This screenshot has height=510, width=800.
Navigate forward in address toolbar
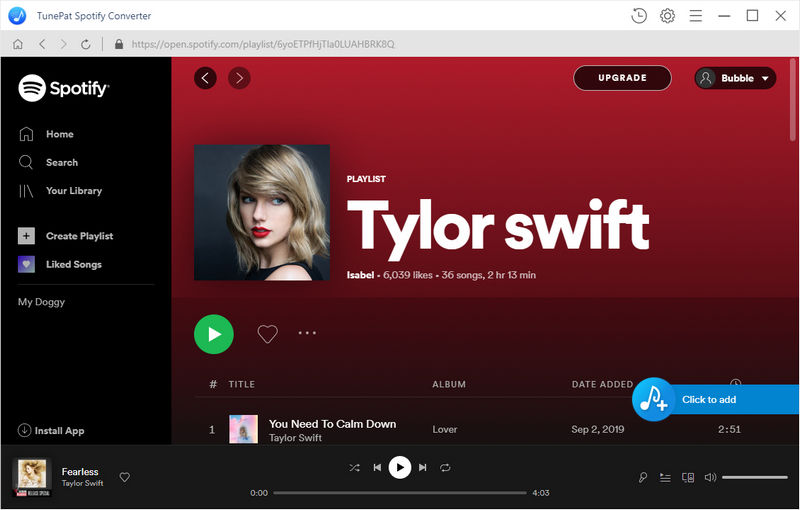(x=63, y=44)
